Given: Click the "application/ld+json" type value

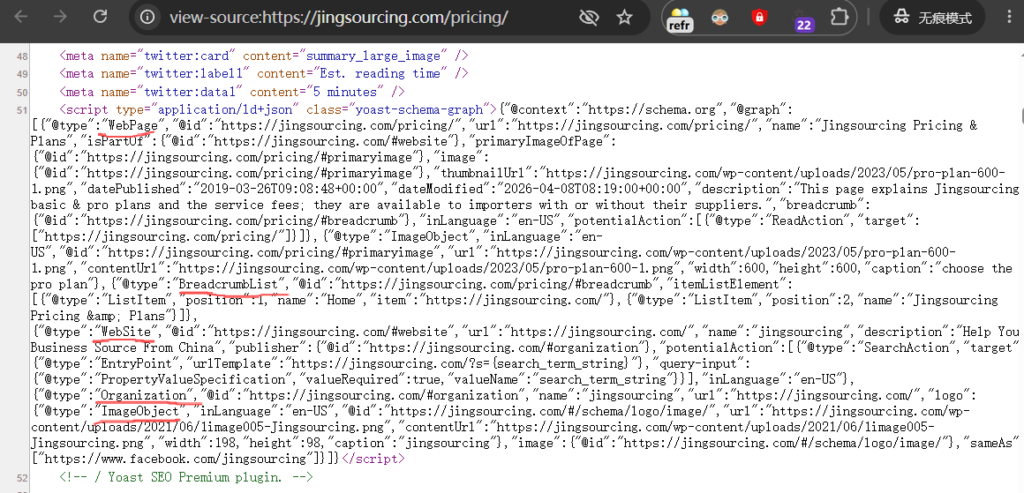Looking at the screenshot, I should (x=226, y=109).
